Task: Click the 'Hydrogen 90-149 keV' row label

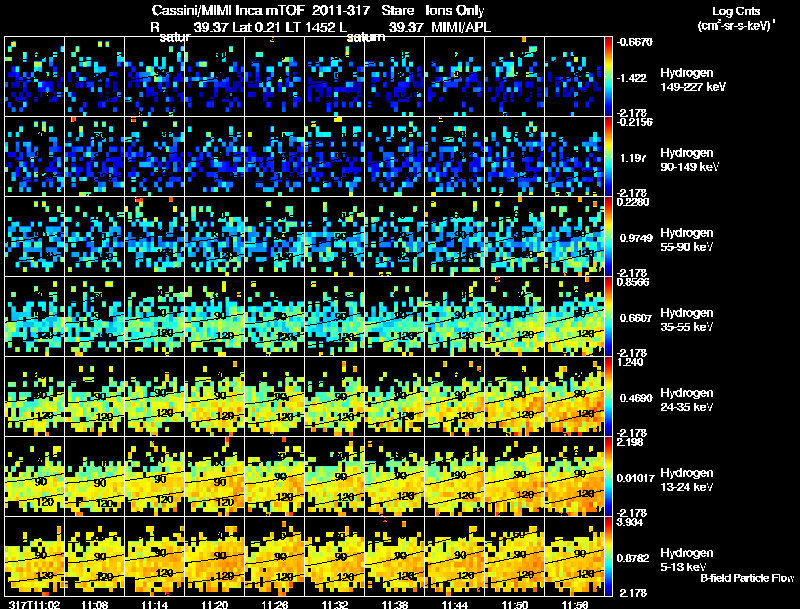Action: 690,160
